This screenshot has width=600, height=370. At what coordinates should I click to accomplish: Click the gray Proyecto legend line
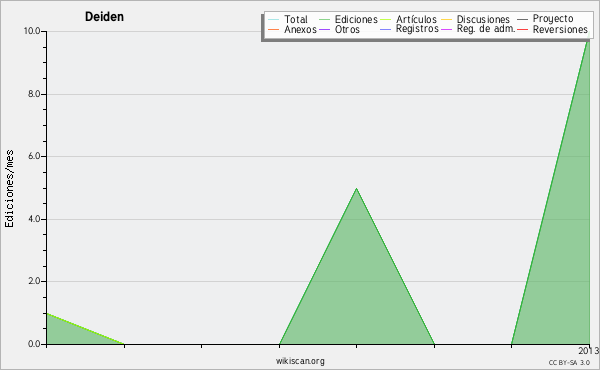coord(522,19)
